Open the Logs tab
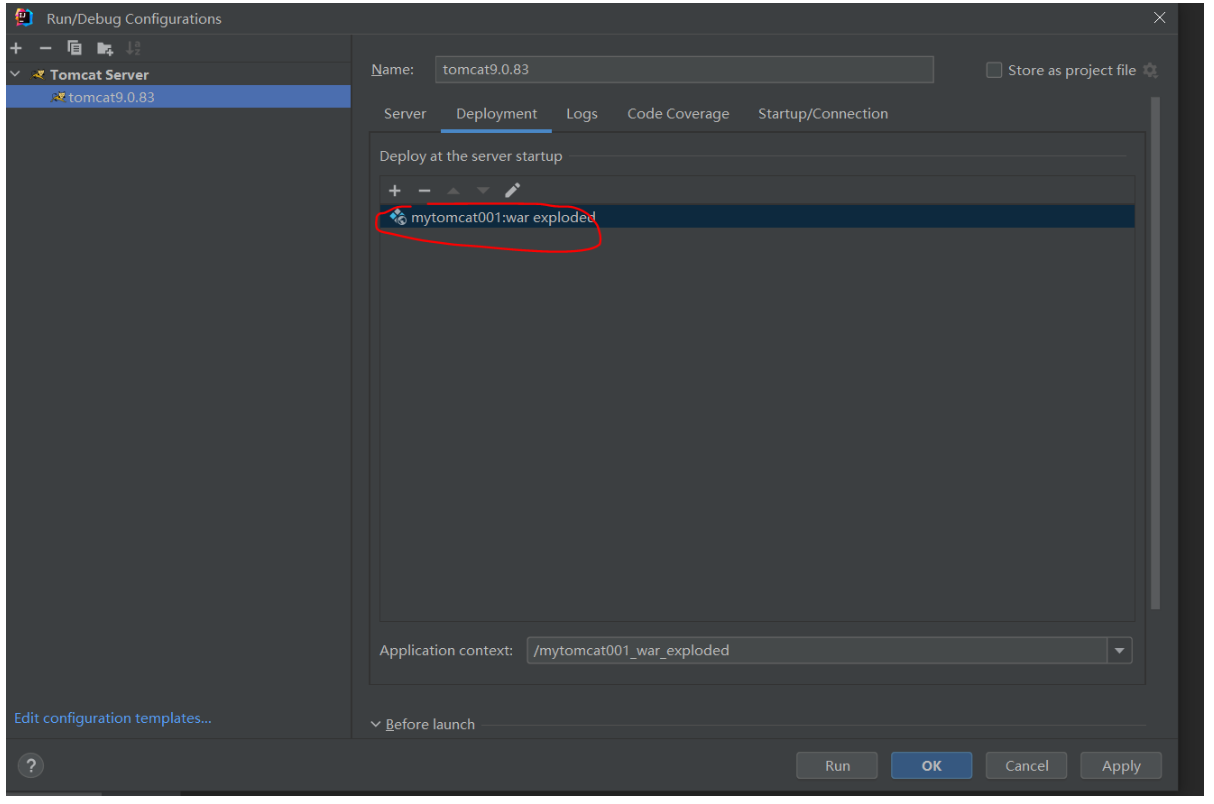 point(582,114)
